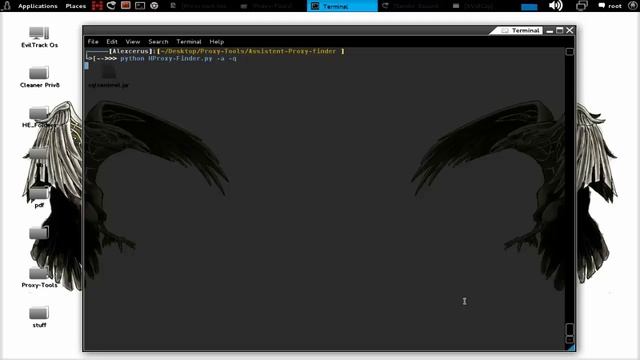Open the Edit menu in Terminal
The height and width of the screenshot is (360, 640).
(112, 42)
